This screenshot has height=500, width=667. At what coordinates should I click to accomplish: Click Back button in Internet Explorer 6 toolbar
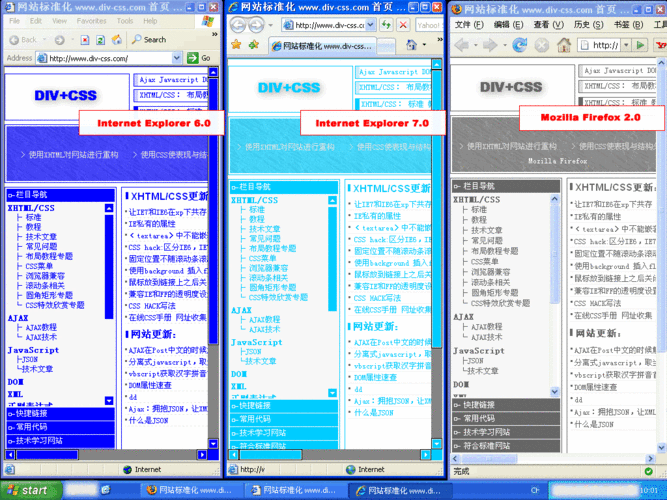23,40
